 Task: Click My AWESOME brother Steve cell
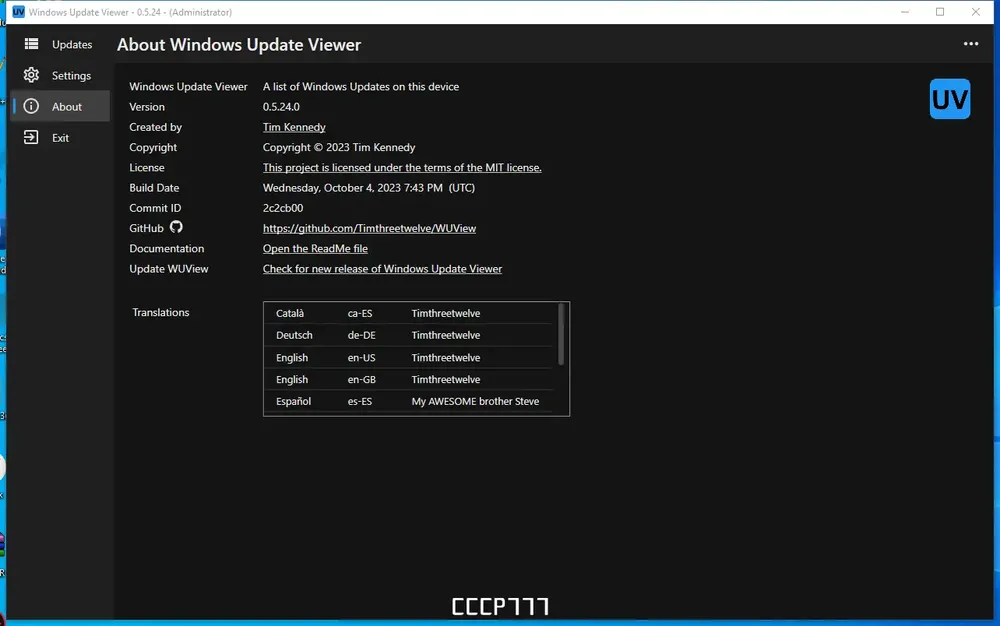tap(475, 401)
